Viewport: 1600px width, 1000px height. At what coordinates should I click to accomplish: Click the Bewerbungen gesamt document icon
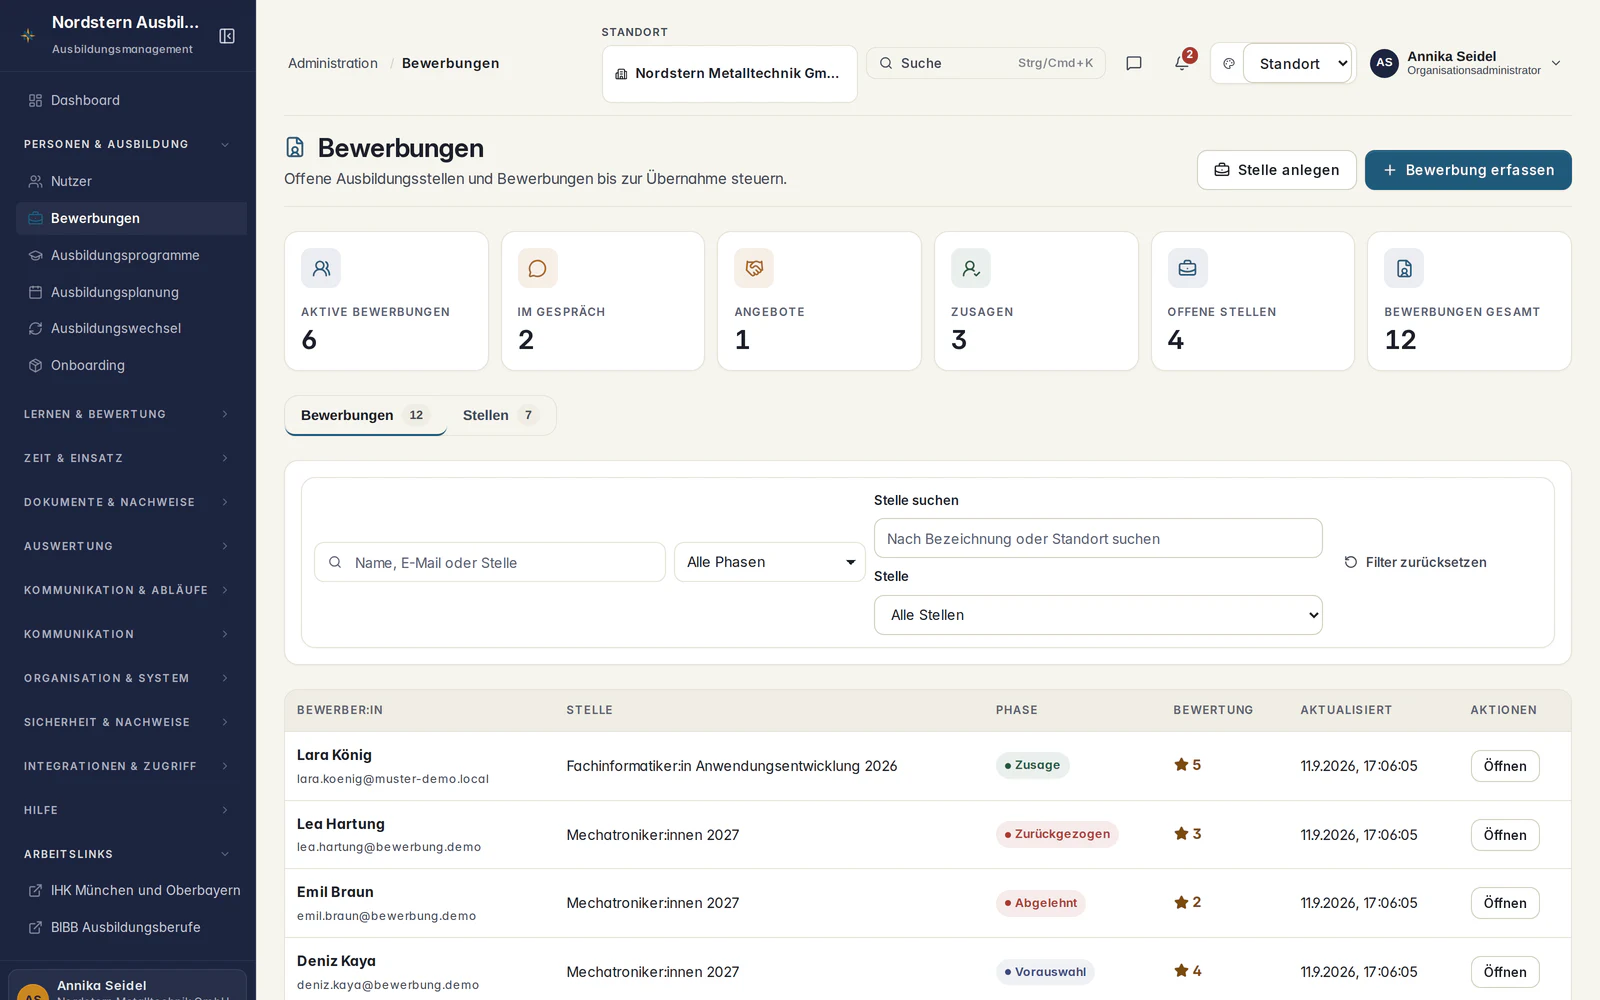click(1404, 268)
